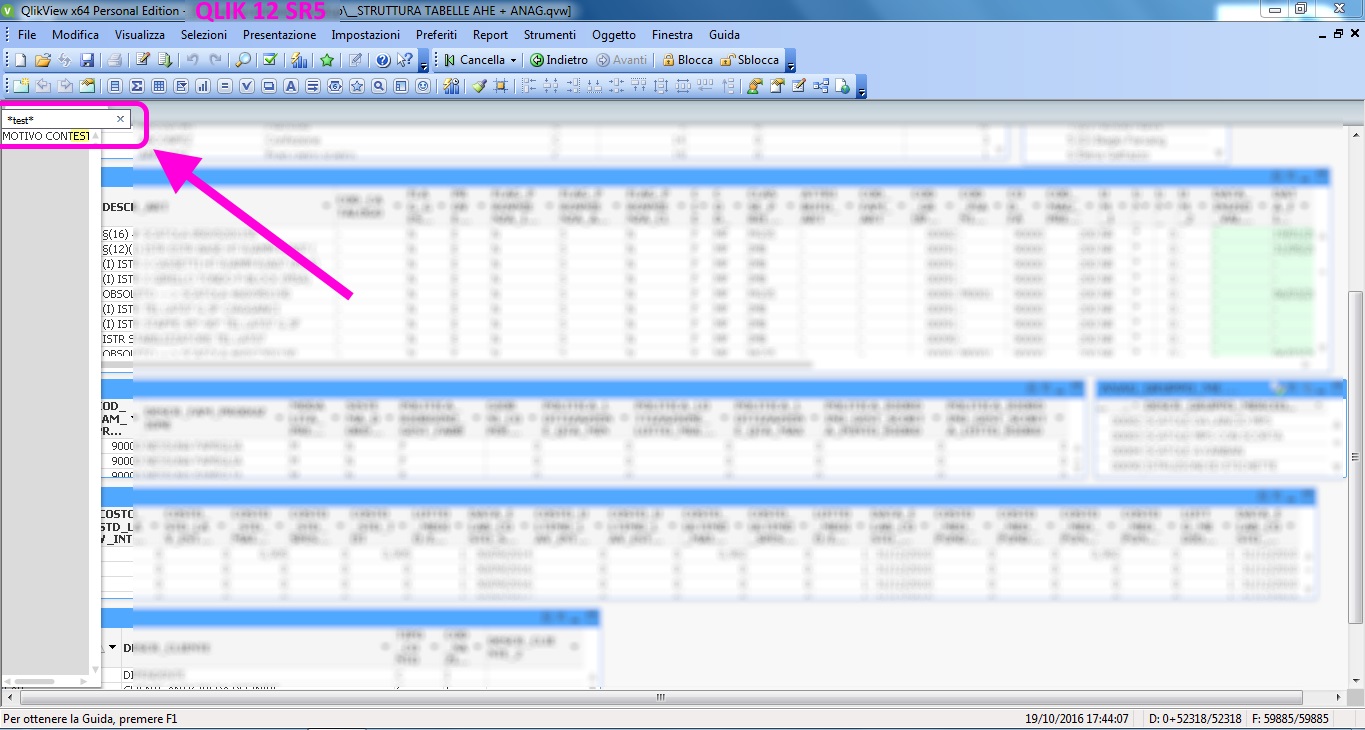Add a new sheet with the sparkle sheet icon
Viewport: 1365px width, 730px height.
(21, 86)
